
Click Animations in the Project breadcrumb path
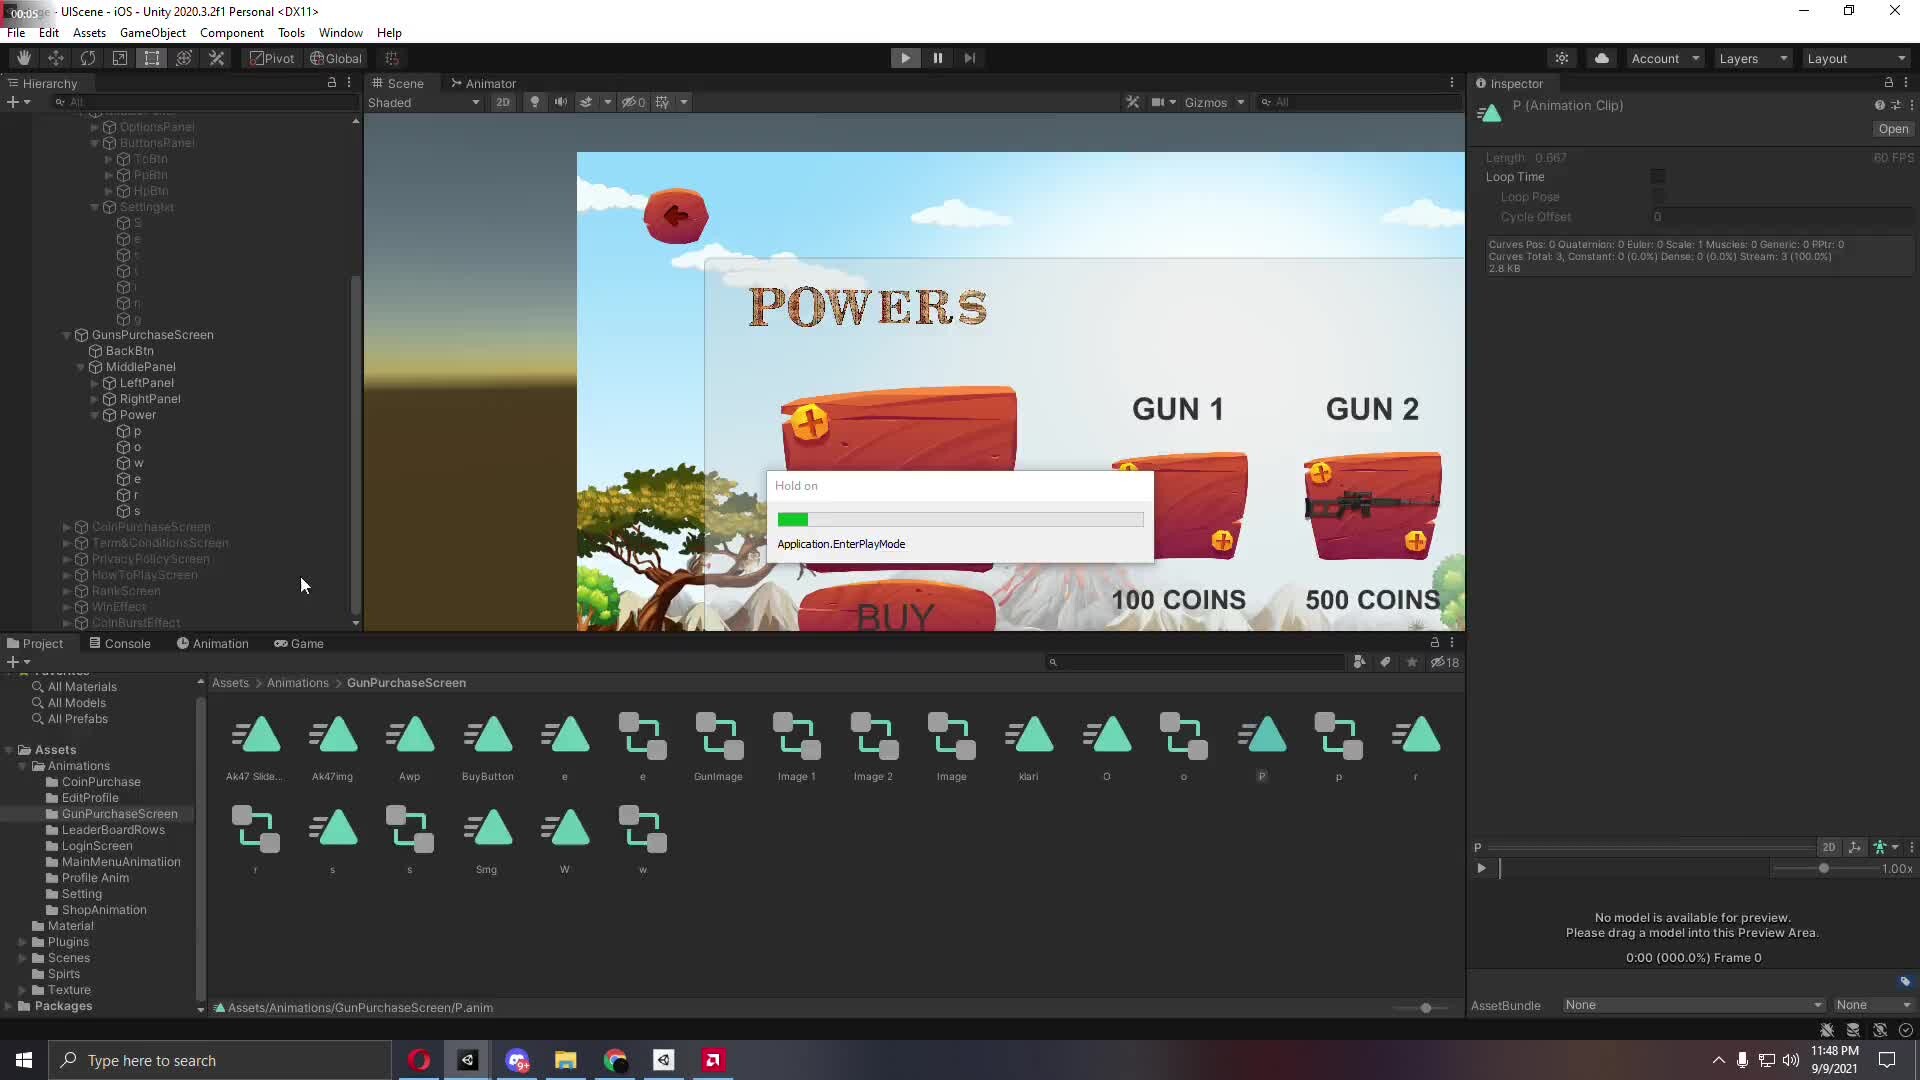297,682
